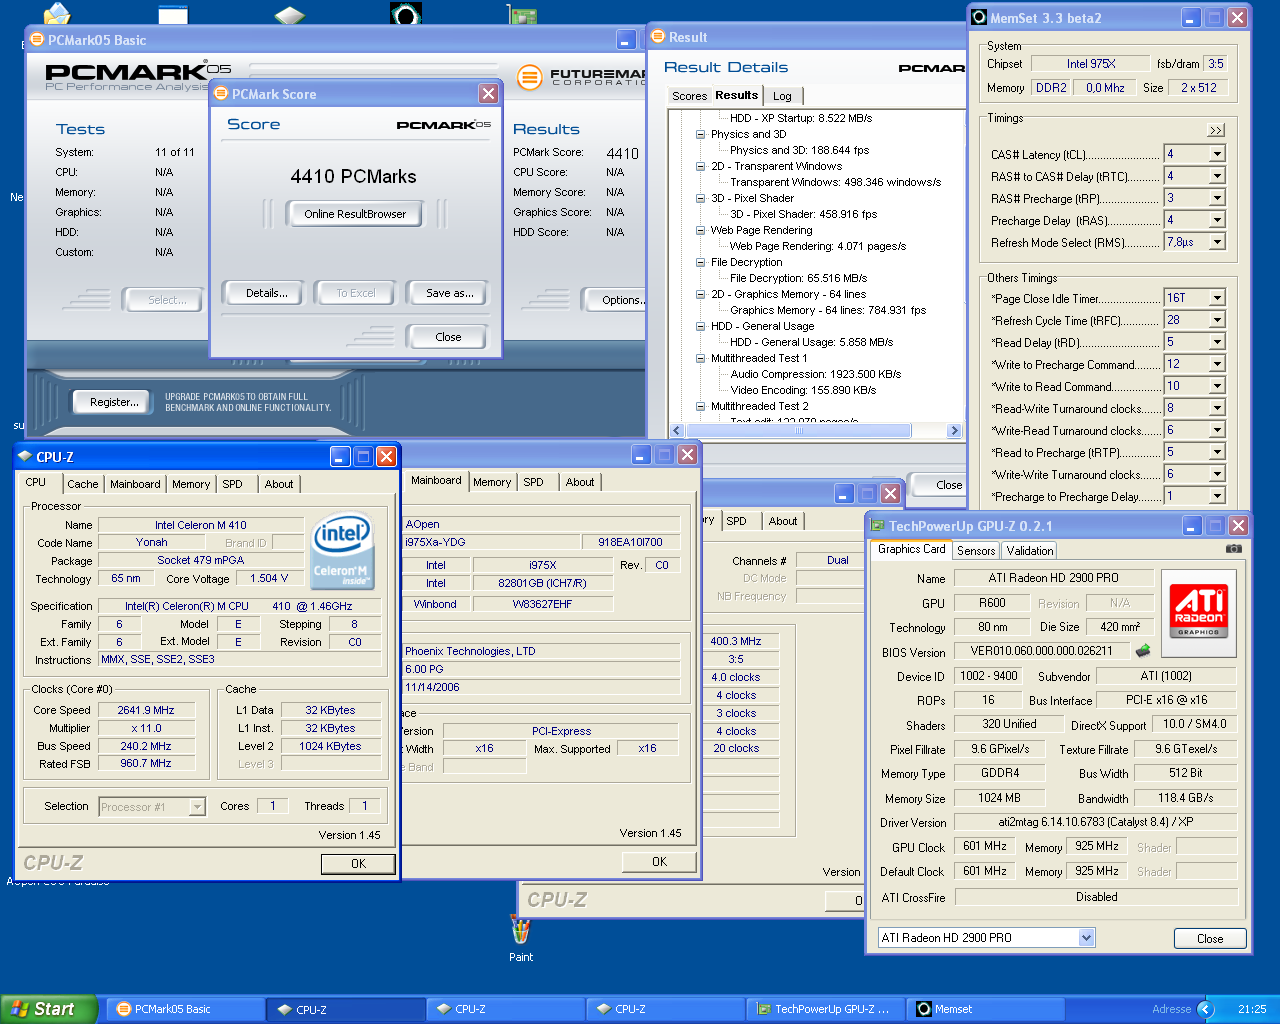
Task: Open the GPU-Z graphics card selector dropdown
Action: tap(1087, 937)
